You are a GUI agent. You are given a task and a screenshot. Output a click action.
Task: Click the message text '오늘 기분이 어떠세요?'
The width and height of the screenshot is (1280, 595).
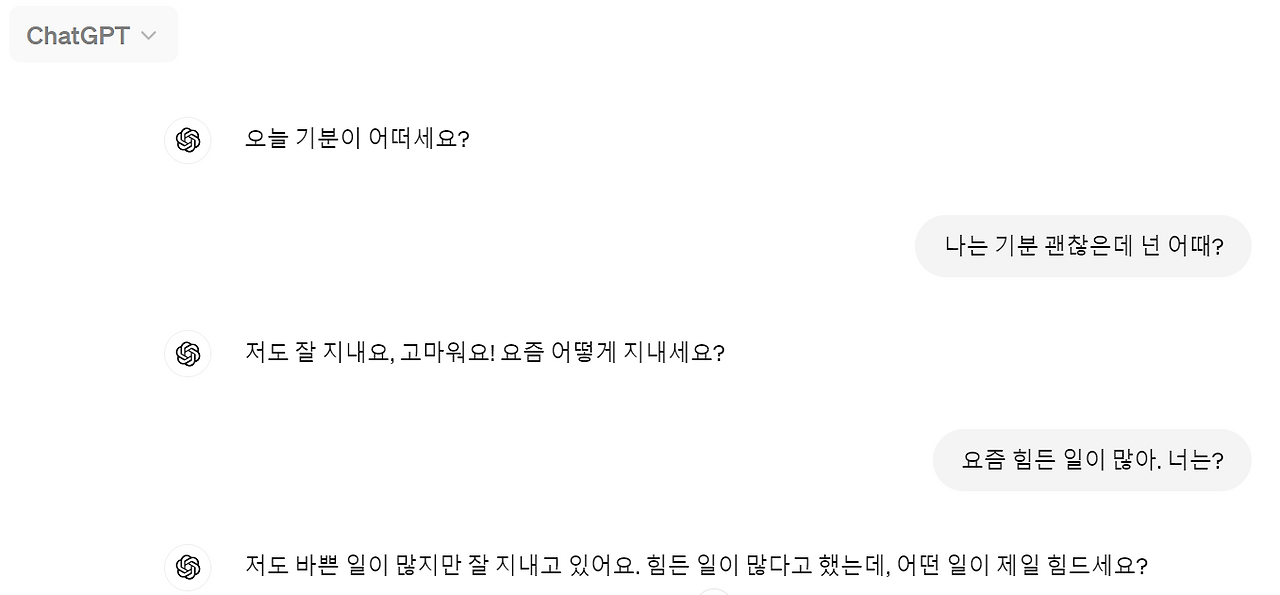(x=356, y=139)
